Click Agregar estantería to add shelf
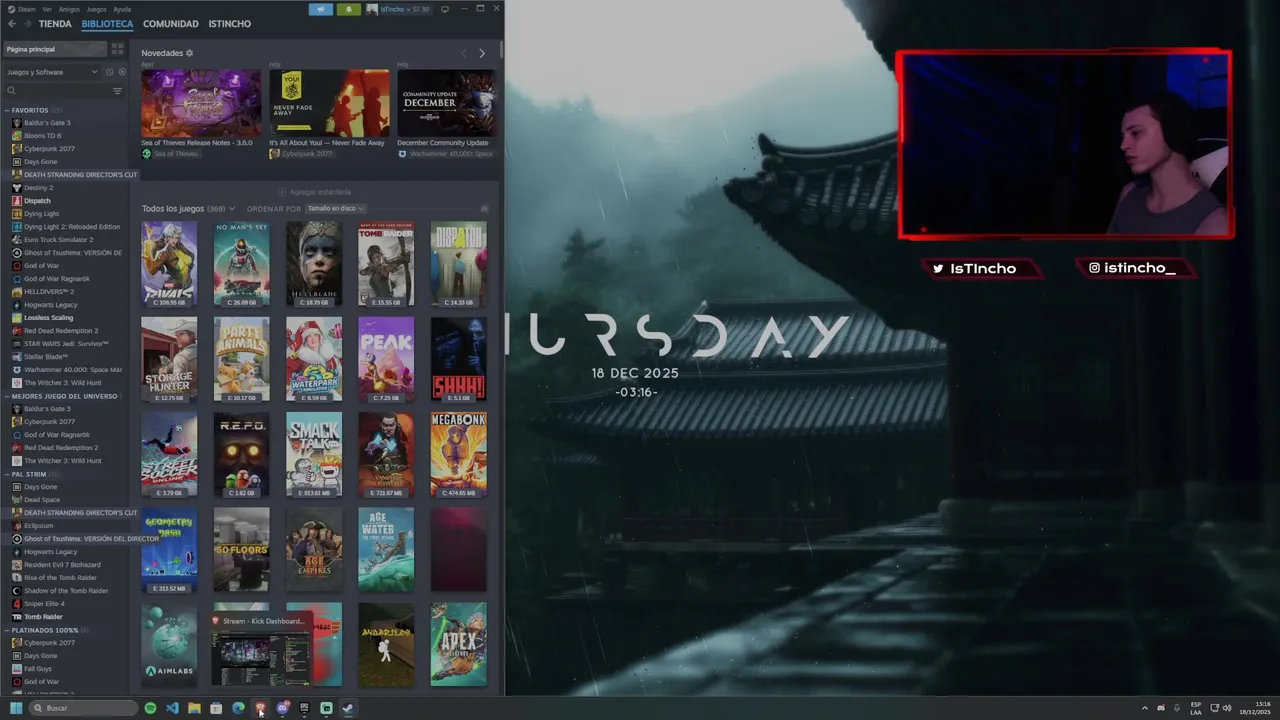The height and width of the screenshot is (720, 1280). (x=315, y=192)
